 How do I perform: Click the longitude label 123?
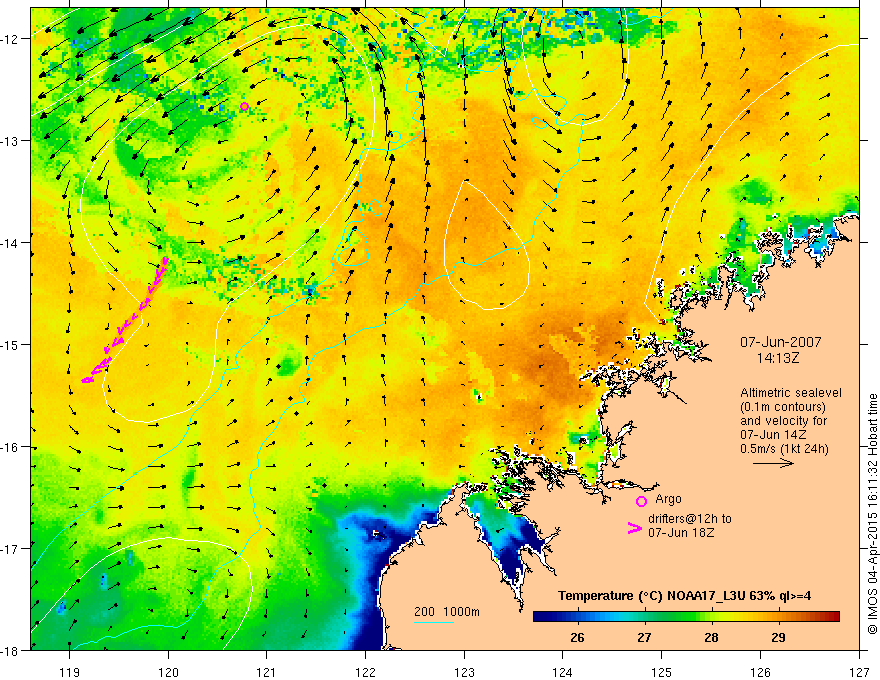[464, 672]
